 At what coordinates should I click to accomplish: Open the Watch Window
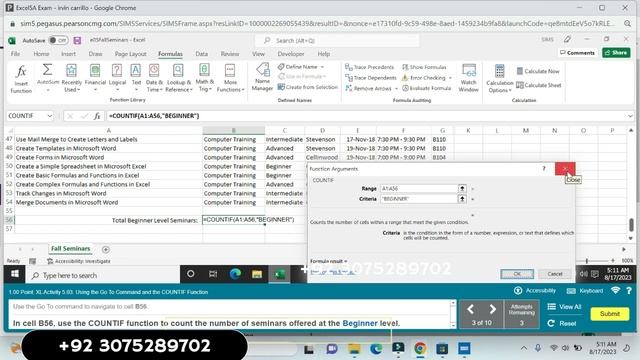click(x=469, y=78)
